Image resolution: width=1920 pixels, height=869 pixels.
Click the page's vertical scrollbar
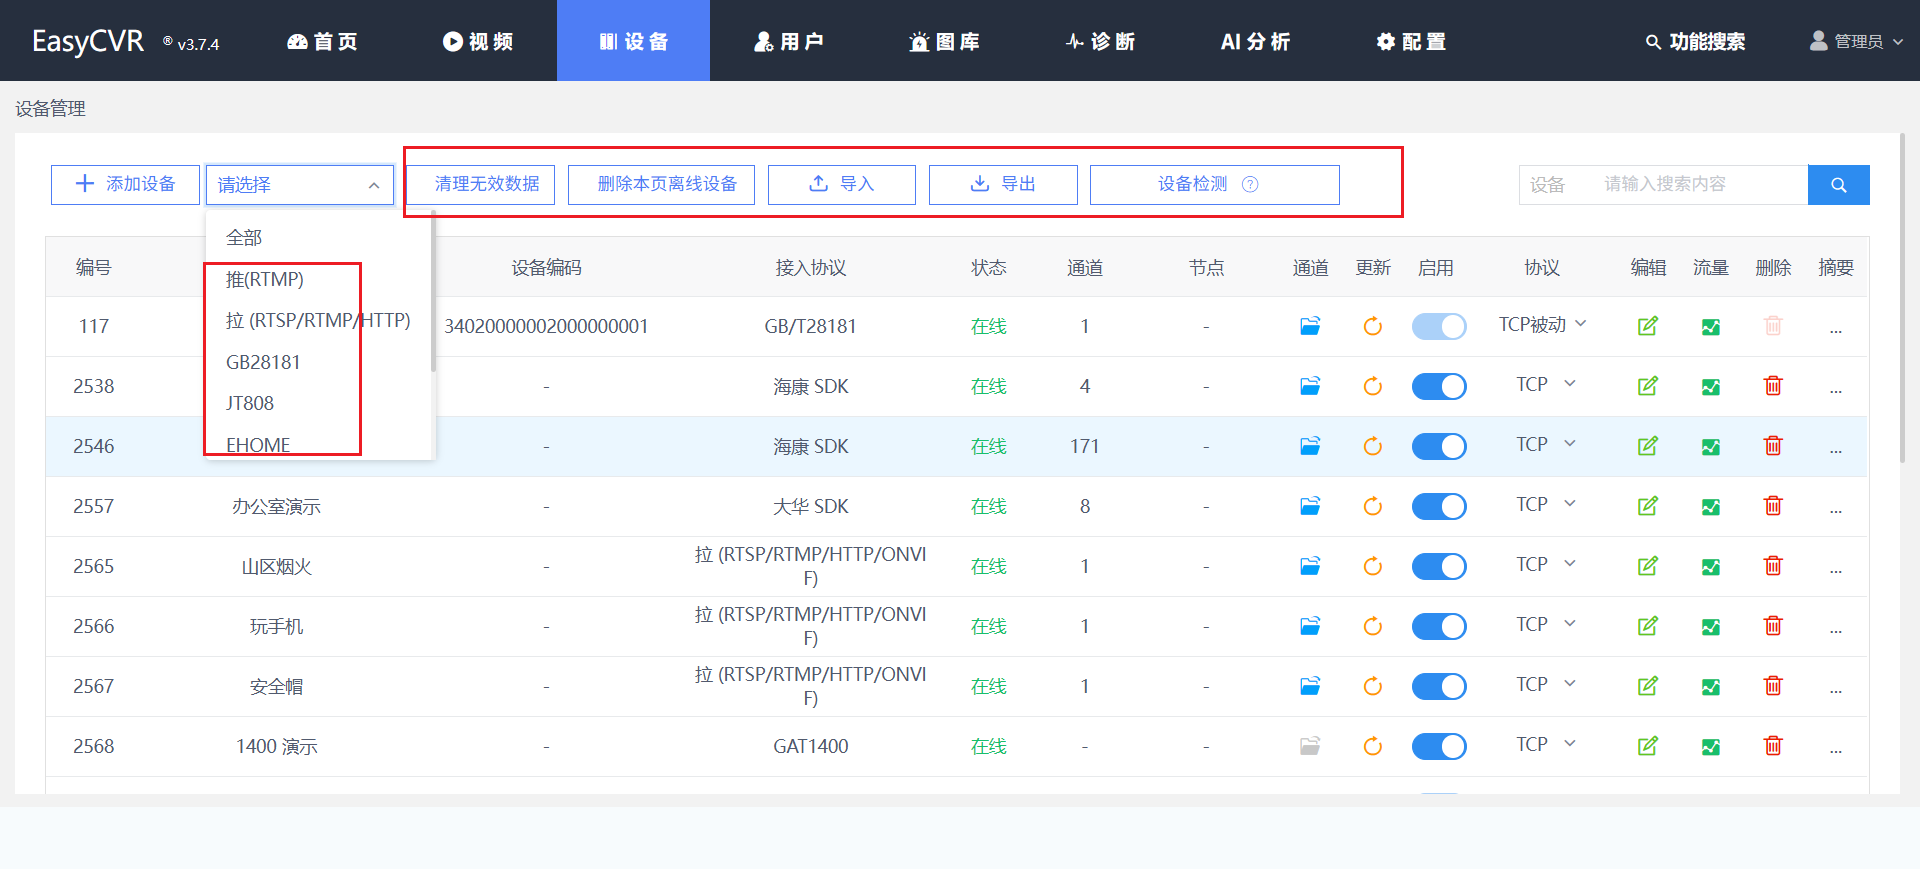coord(1902,300)
